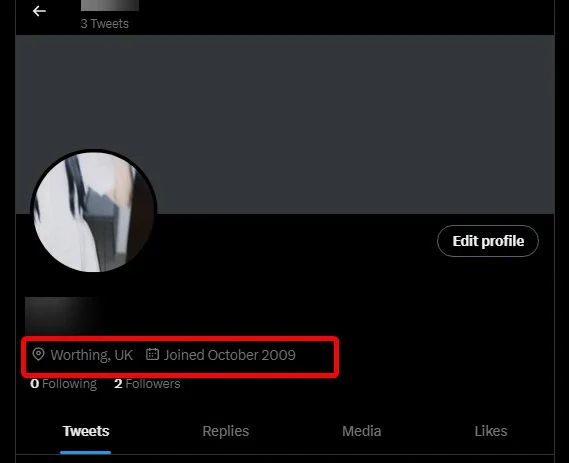Click the Edit profile button
569x463 pixels.
coord(488,241)
